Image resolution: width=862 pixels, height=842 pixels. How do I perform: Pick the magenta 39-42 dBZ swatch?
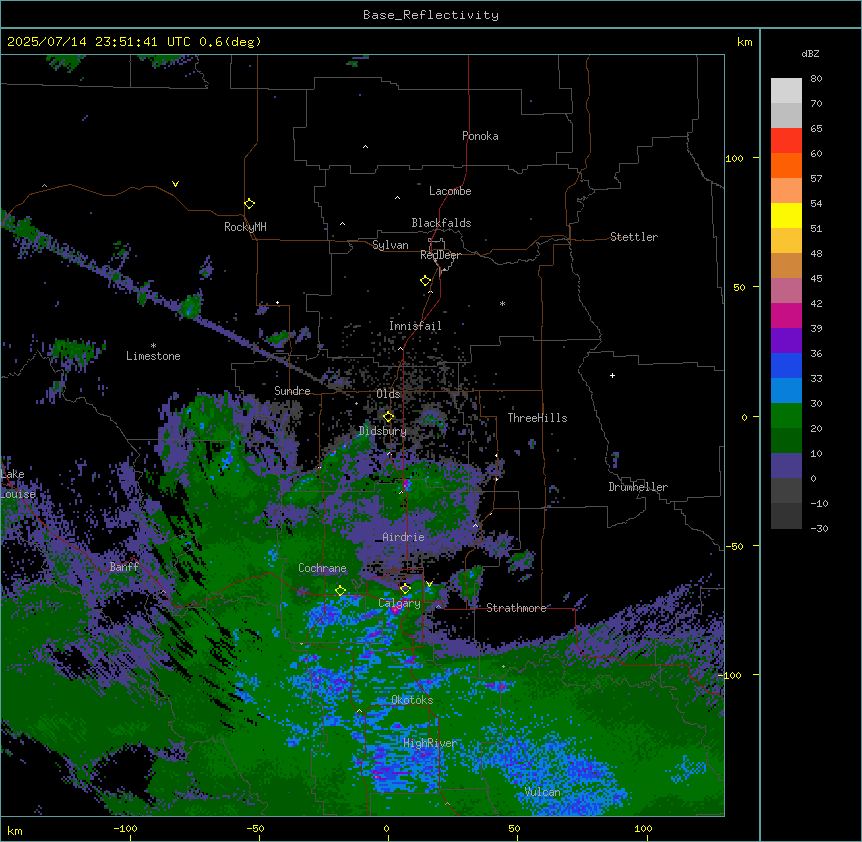coord(786,315)
